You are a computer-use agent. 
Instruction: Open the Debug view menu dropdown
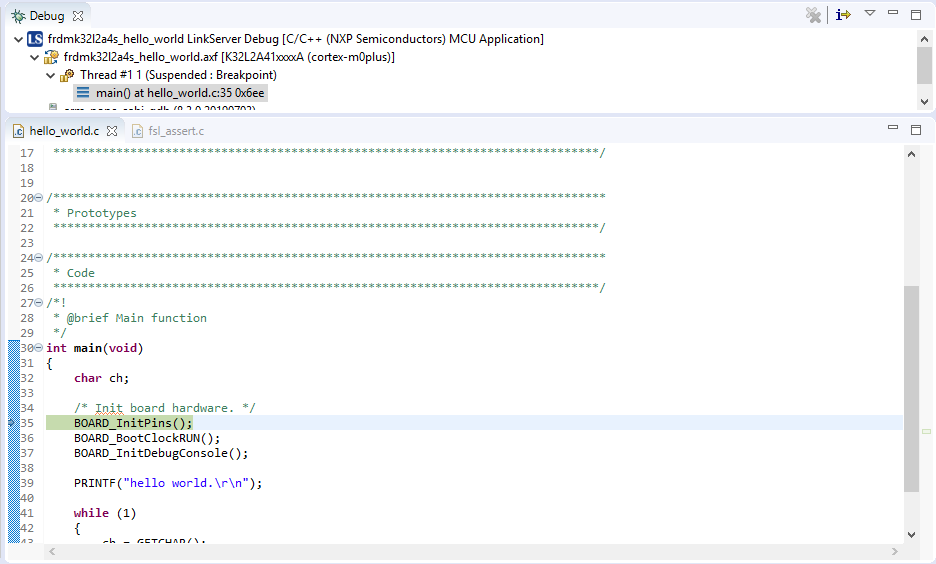click(869, 14)
